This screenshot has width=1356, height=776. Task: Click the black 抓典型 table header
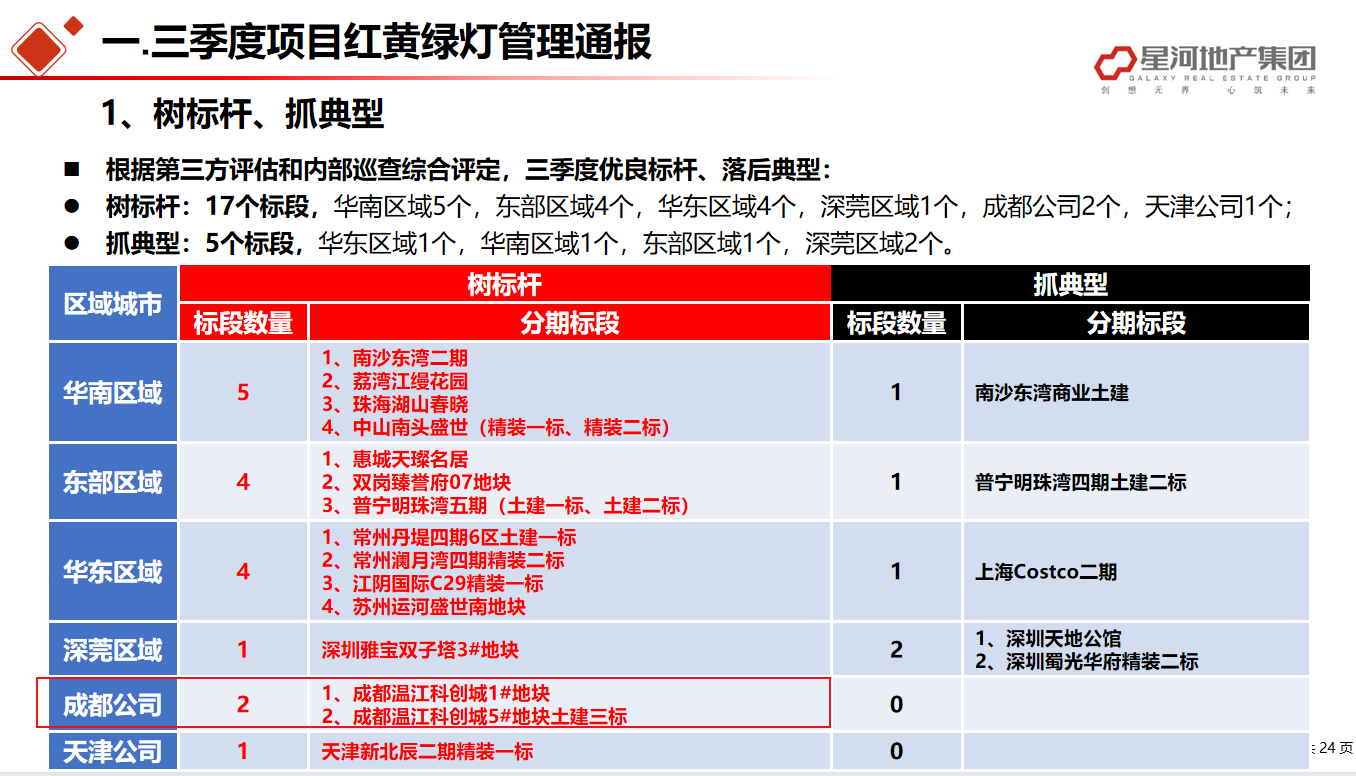pos(1070,284)
